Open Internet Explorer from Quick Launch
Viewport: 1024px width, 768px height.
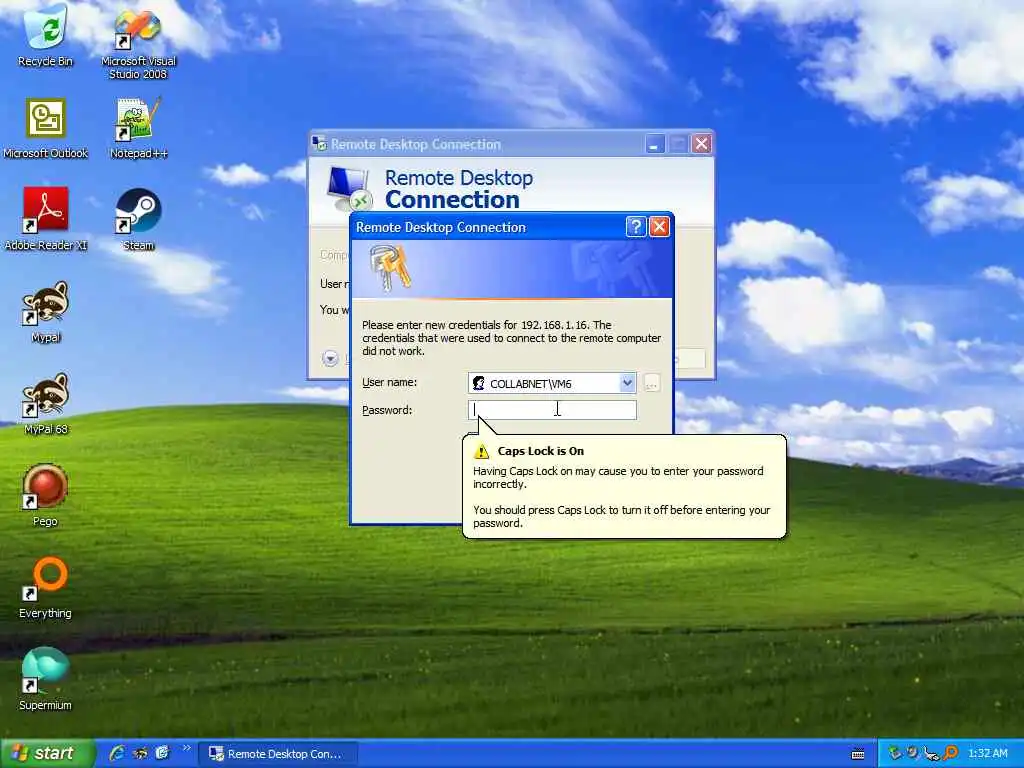[118, 753]
